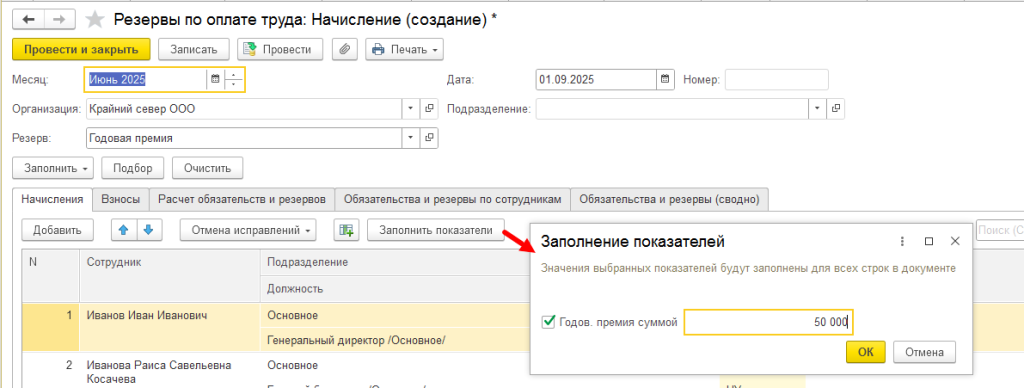Screen dimensions: 1024x388
Task: Go forward with the right arrow
Action: [x=58, y=20]
